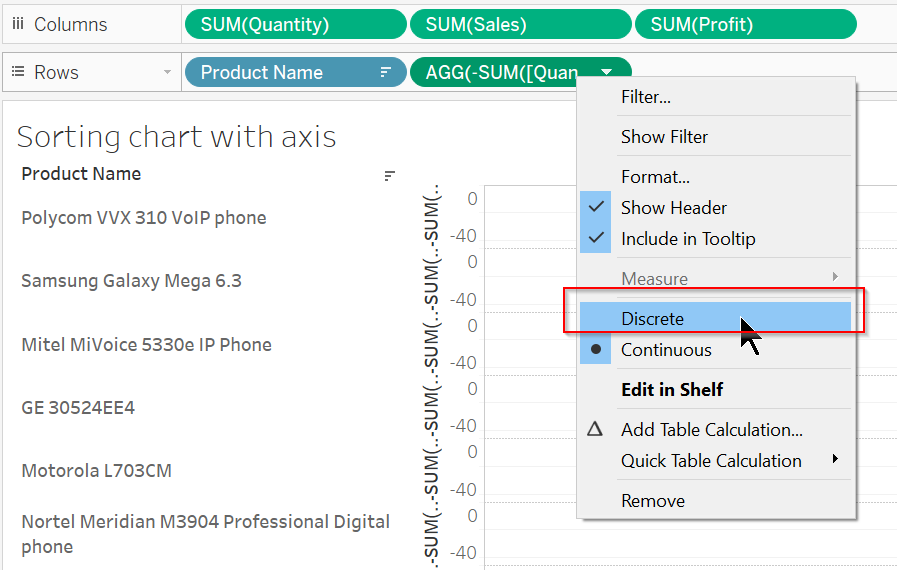The height and width of the screenshot is (570, 897).
Task: Select row Polycom VVX 310 VoIP phone
Action: coord(144,217)
